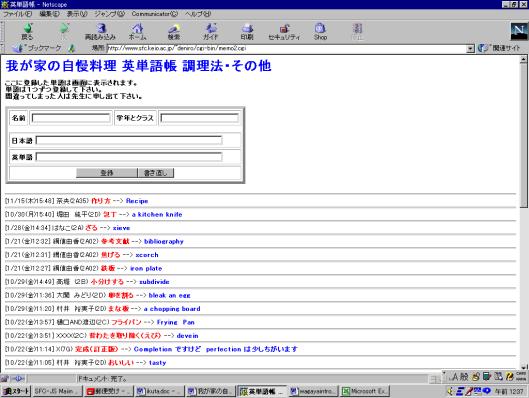Click the 'bleak an egg' entry
The height and width of the screenshot is (398, 529).
[x=170, y=295]
